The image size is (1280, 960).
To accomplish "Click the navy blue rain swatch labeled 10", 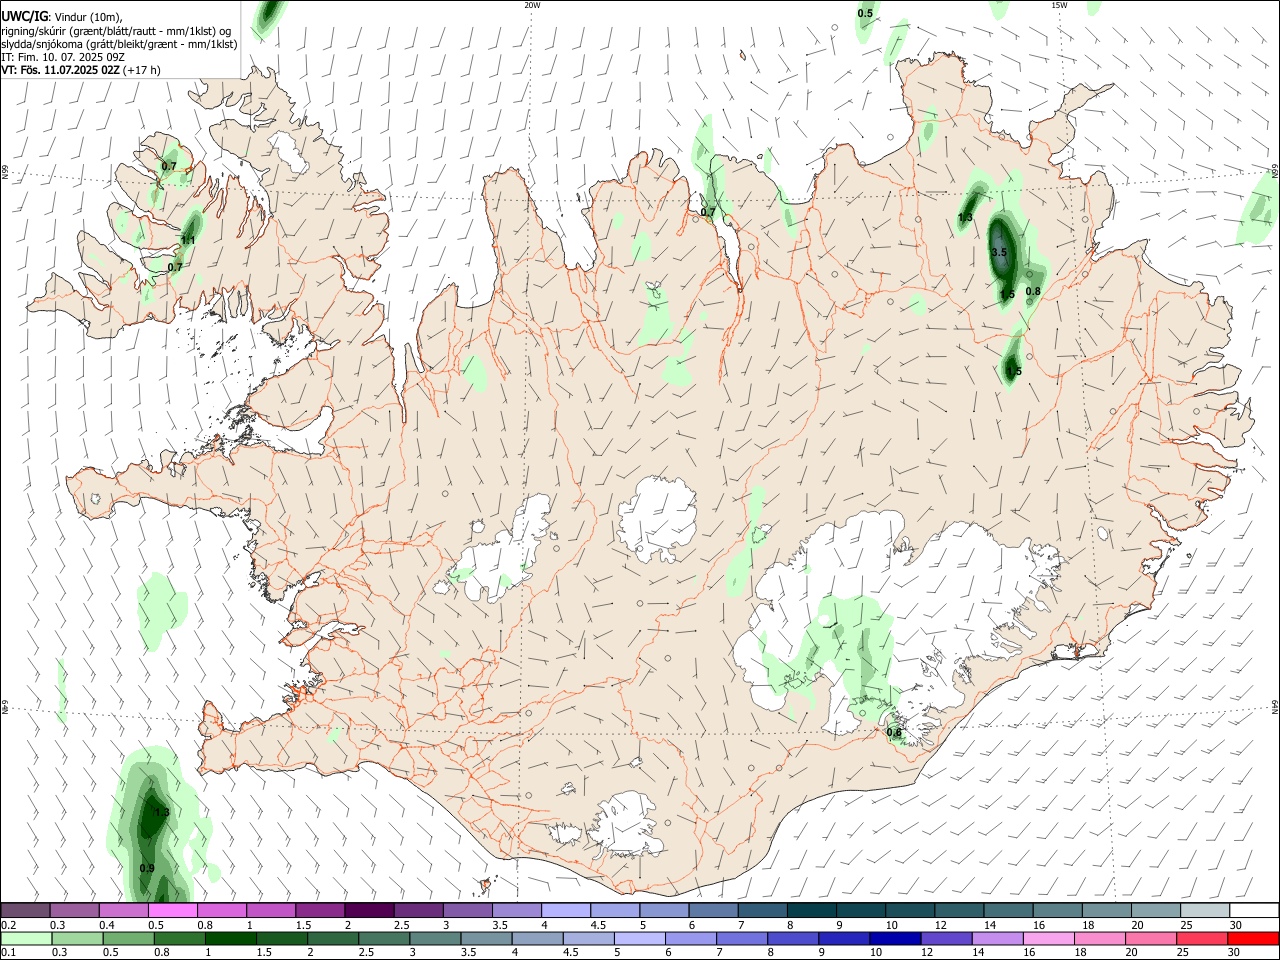I will [x=894, y=937].
